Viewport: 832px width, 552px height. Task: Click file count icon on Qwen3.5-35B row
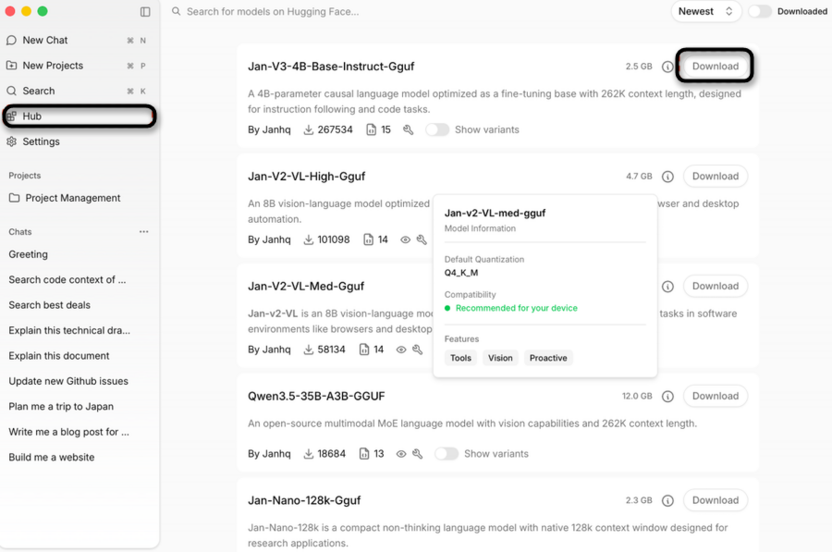pos(364,454)
